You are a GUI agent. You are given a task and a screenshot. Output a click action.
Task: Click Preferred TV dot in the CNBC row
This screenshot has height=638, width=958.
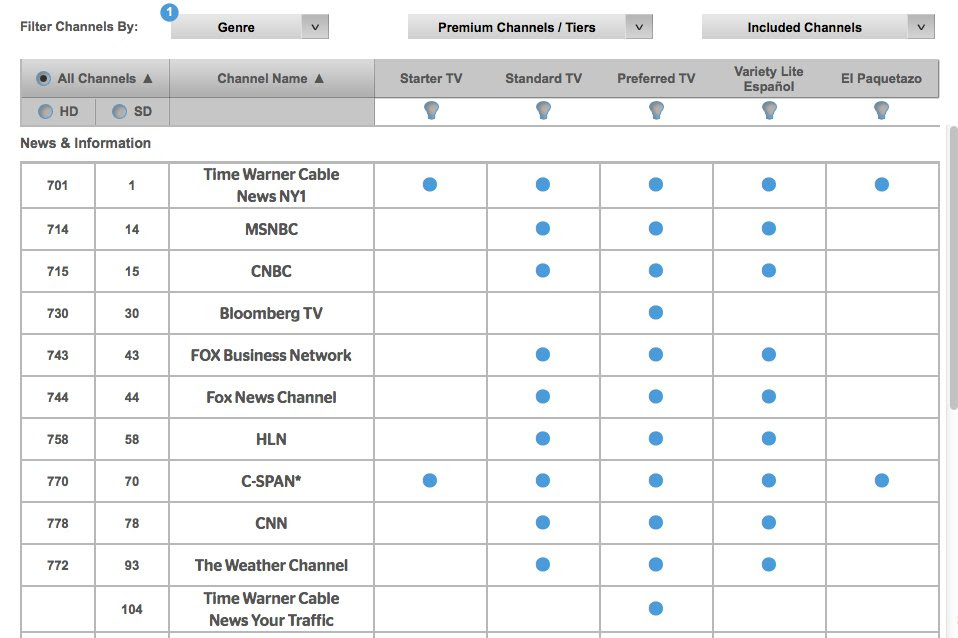(656, 271)
